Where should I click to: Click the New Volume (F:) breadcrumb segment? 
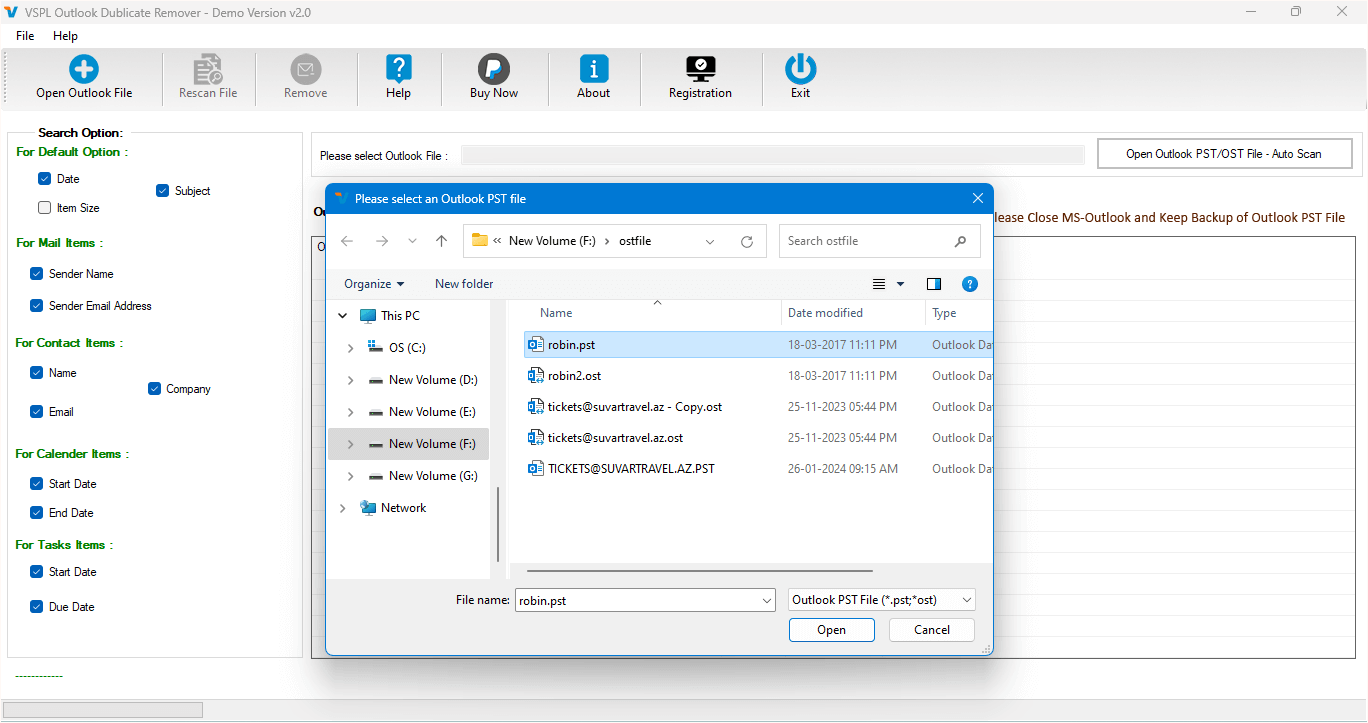pos(551,241)
